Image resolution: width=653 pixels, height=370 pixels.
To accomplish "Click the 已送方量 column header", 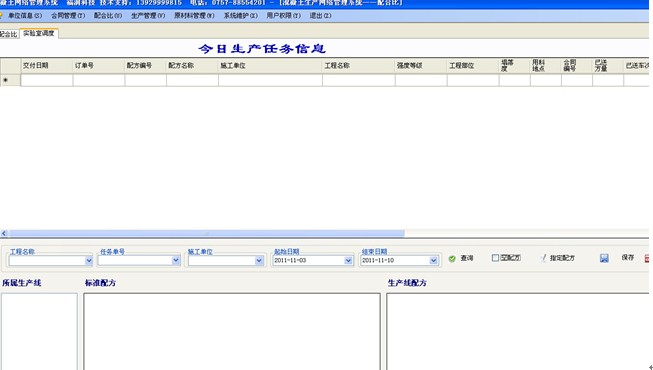I will point(608,66).
